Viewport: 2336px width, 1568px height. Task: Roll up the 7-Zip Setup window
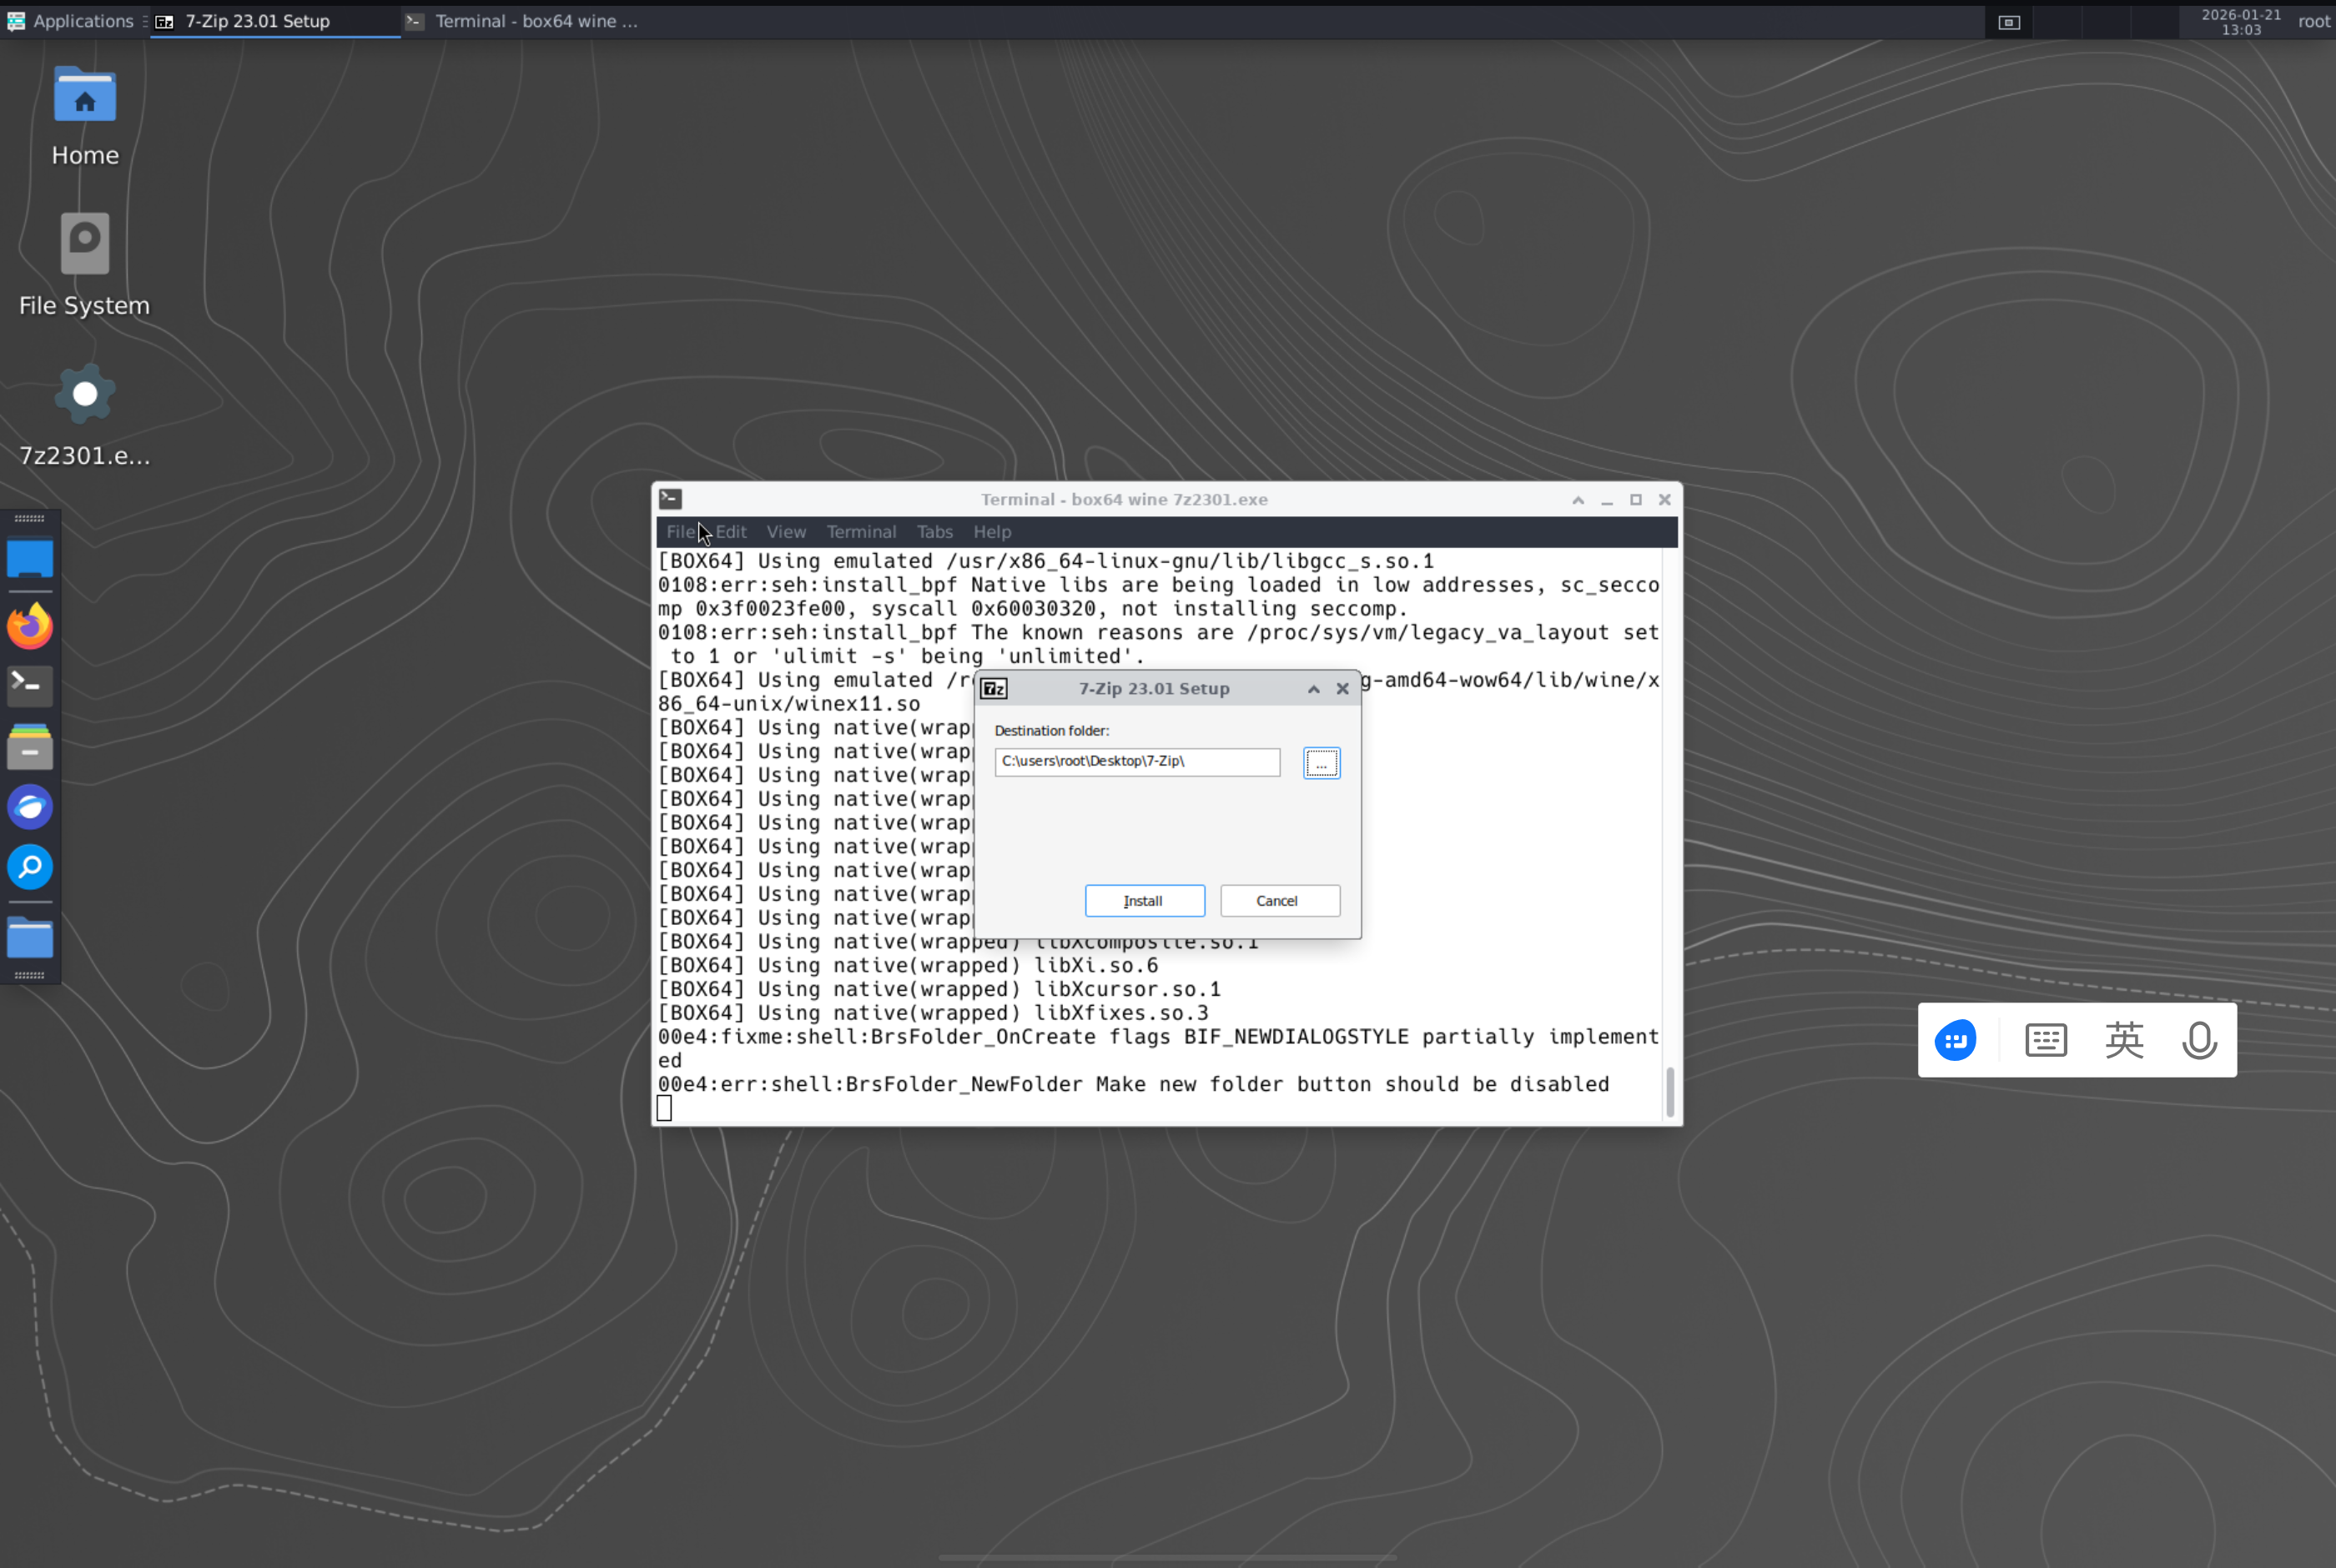(1313, 689)
